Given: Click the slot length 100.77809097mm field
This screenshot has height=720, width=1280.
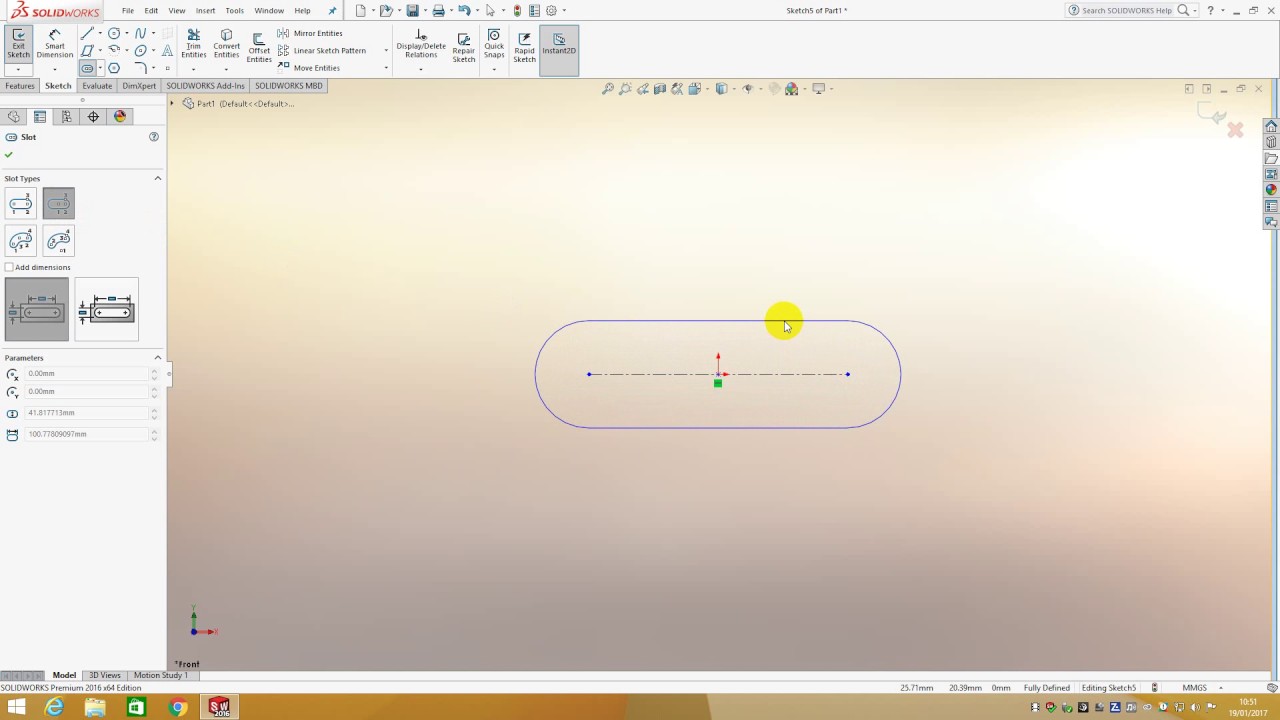Looking at the screenshot, I should tap(86, 434).
